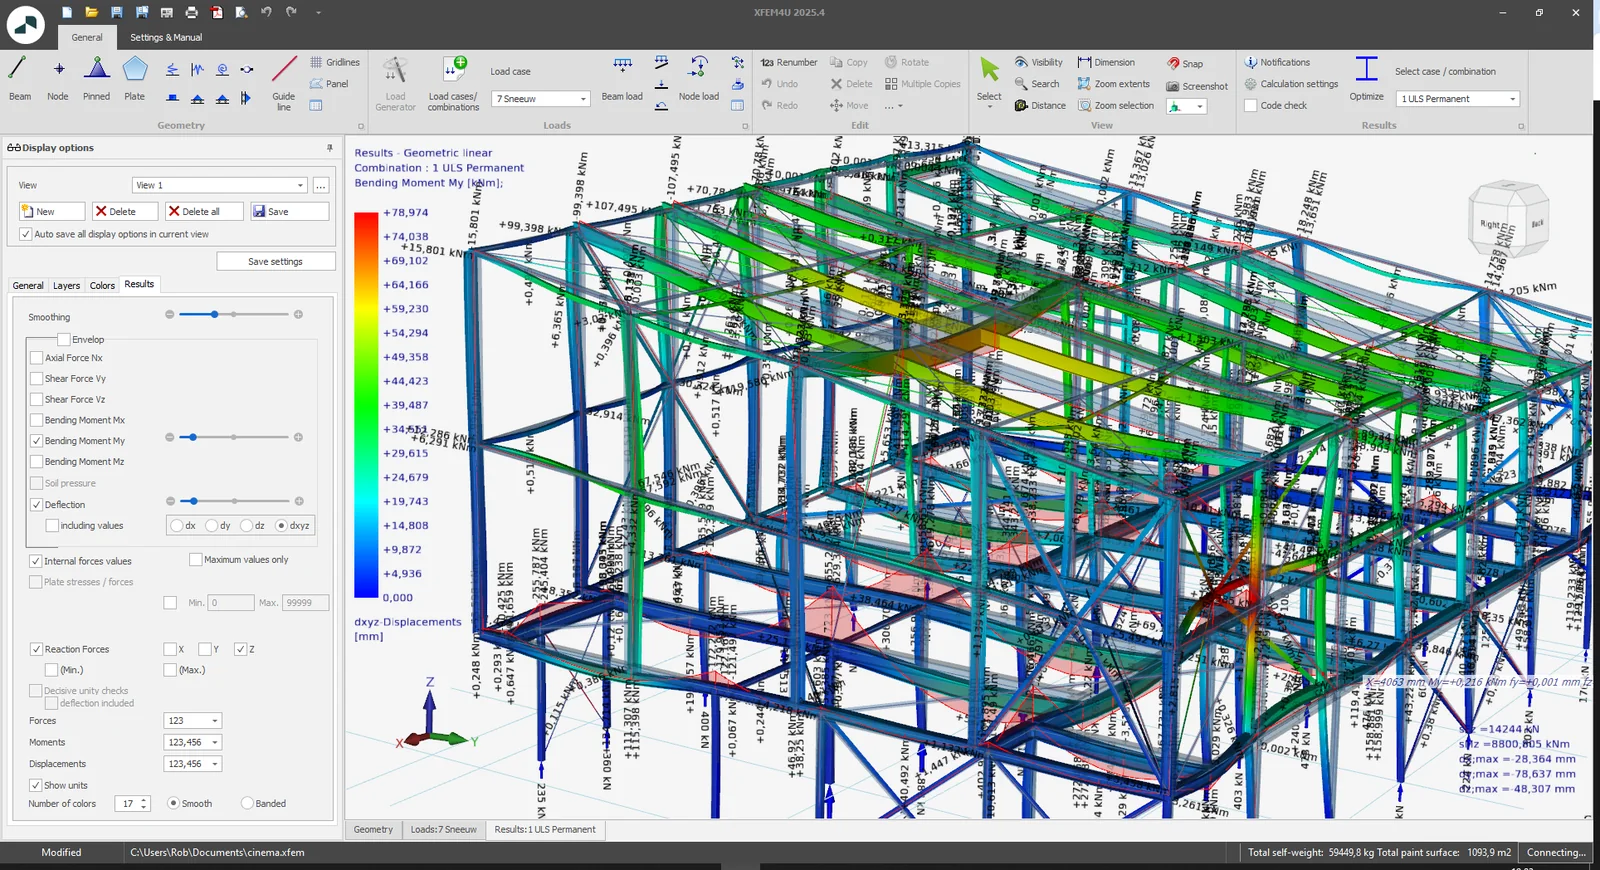Click the Delete all views button
This screenshot has width=1600, height=870.
point(204,212)
